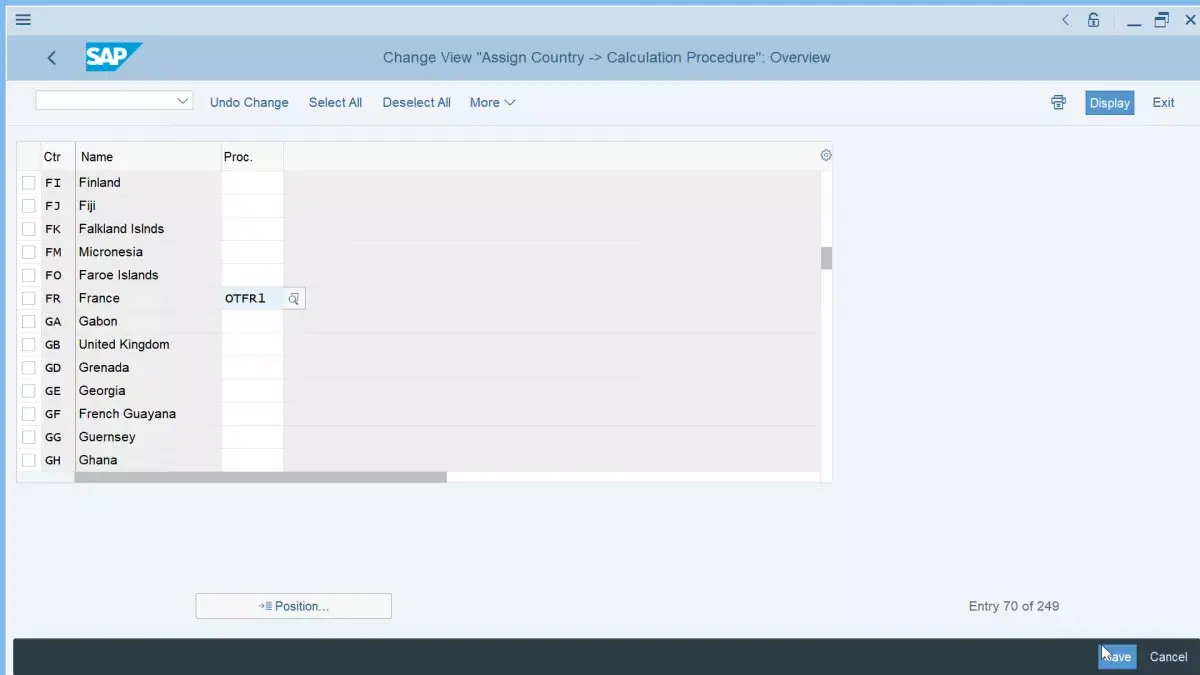
Task: Click the top-right previous arrow icon
Action: coord(1066,19)
